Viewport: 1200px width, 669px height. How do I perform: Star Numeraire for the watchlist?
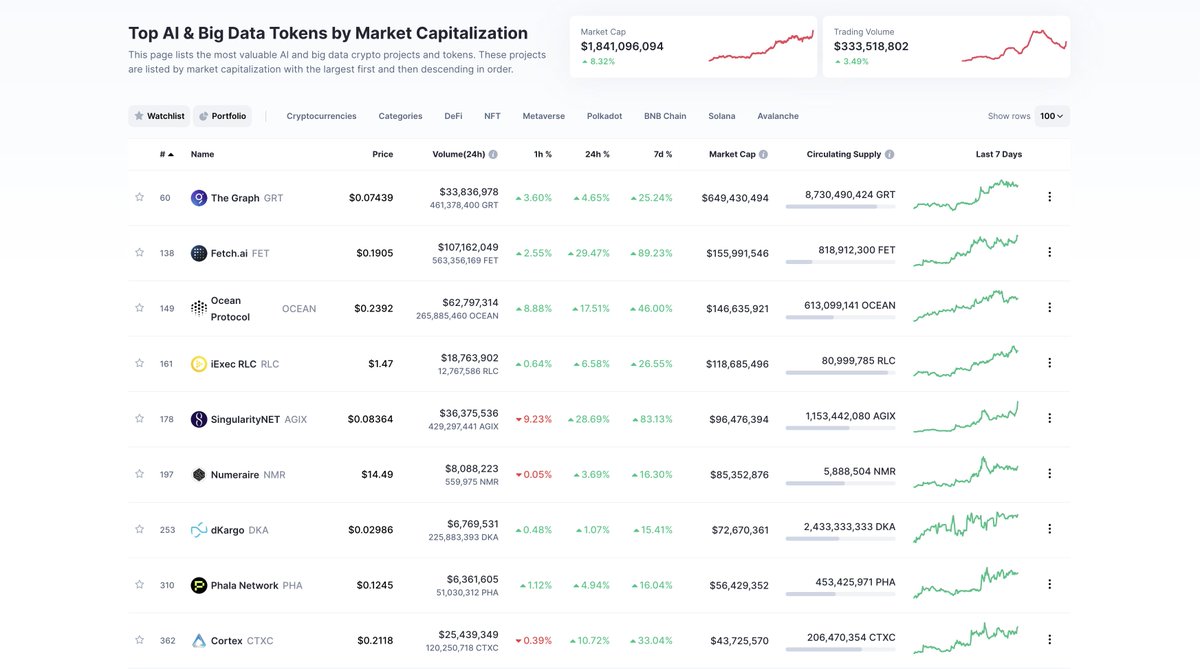(140, 473)
